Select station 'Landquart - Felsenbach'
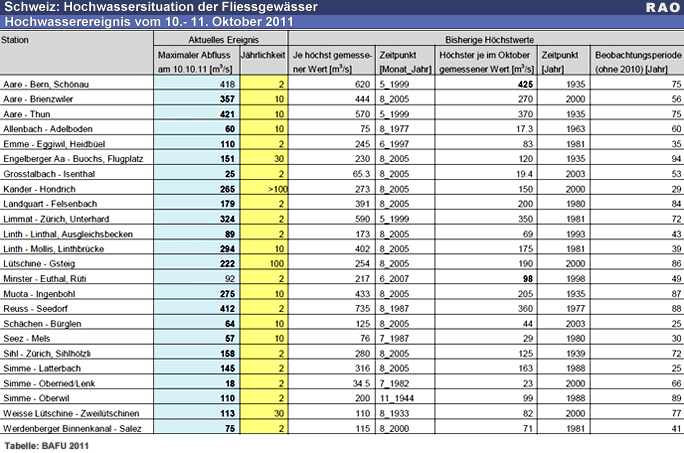The height and width of the screenshot is (453, 684). tap(50, 204)
